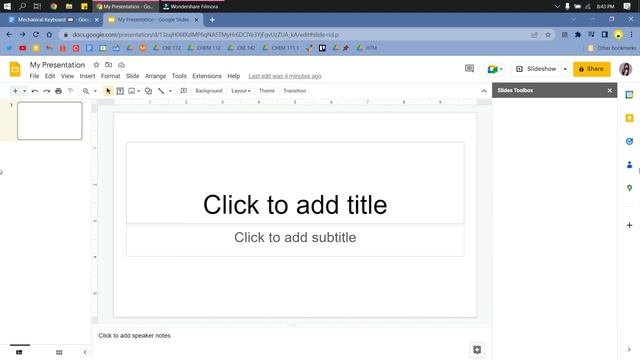Switch to grid view
This screenshot has width=640, height=360.
pos(59,352)
